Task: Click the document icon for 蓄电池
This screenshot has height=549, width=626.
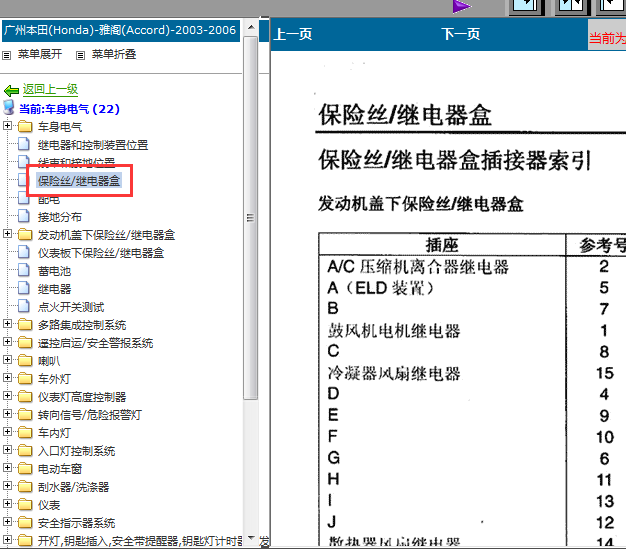Action: click(24, 270)
